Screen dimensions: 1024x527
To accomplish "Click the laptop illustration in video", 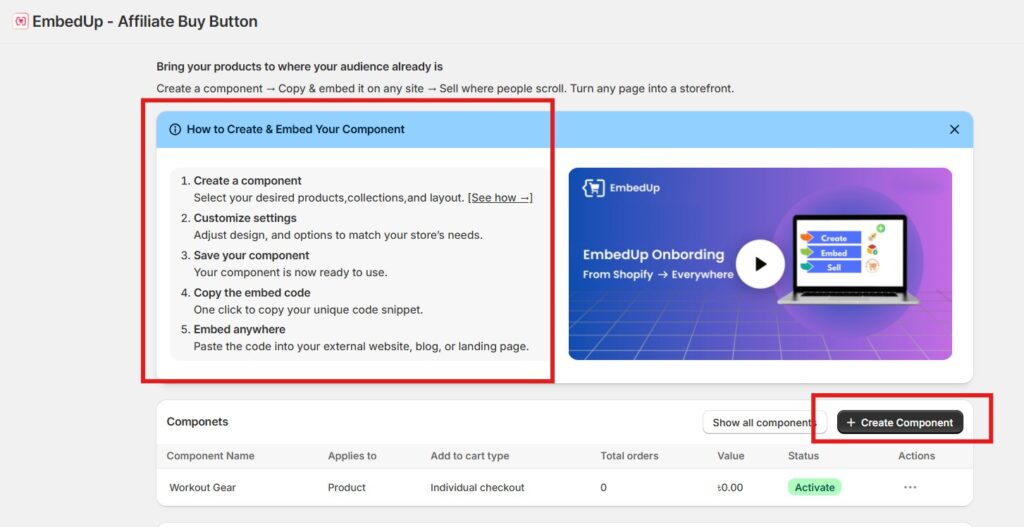I will click(848, 259).
